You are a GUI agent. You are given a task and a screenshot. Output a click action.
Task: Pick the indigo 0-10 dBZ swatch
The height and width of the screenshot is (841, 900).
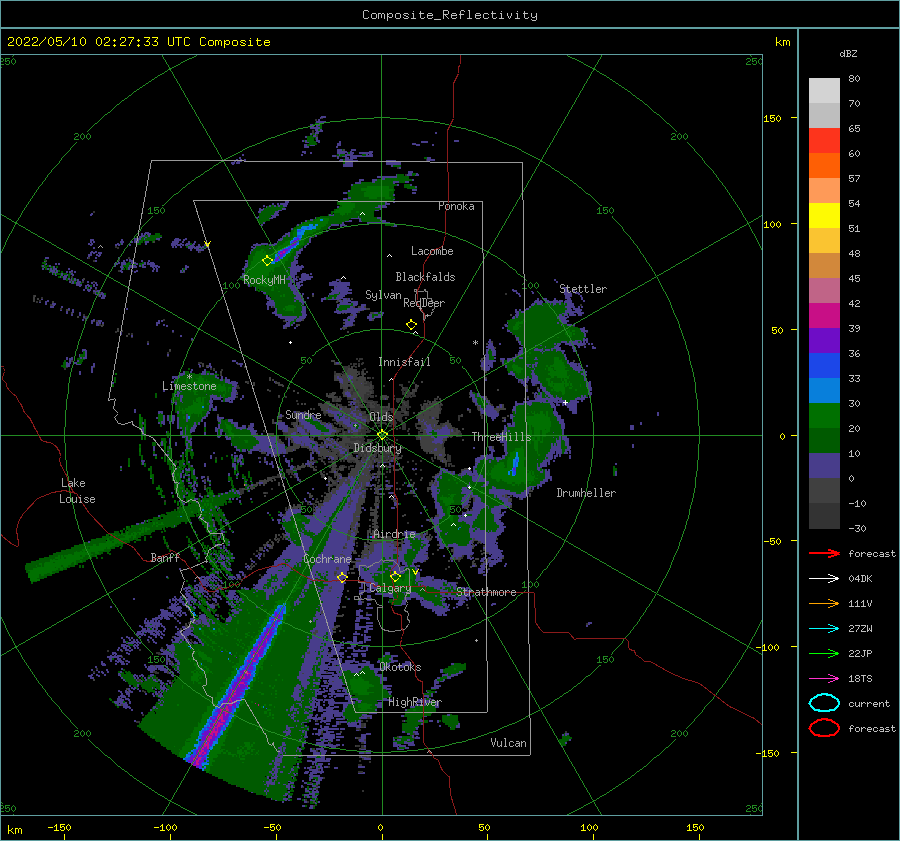click(x=824, y=466)
